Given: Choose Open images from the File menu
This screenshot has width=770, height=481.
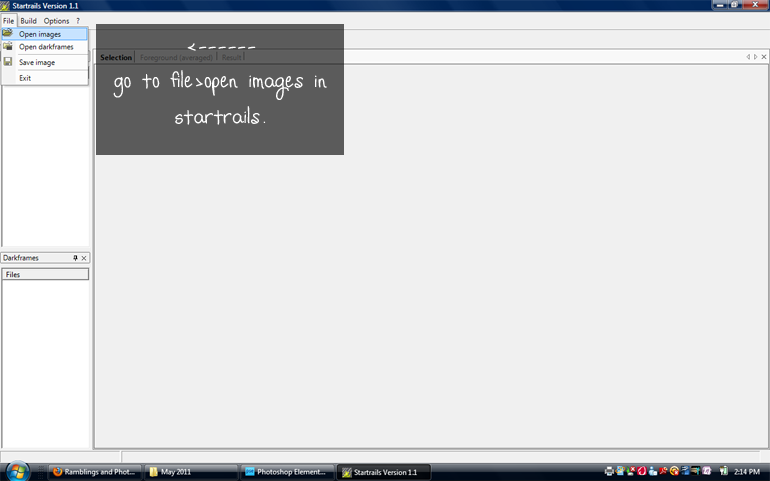Looking at the screenshot, I should click(x=44, y=34).
